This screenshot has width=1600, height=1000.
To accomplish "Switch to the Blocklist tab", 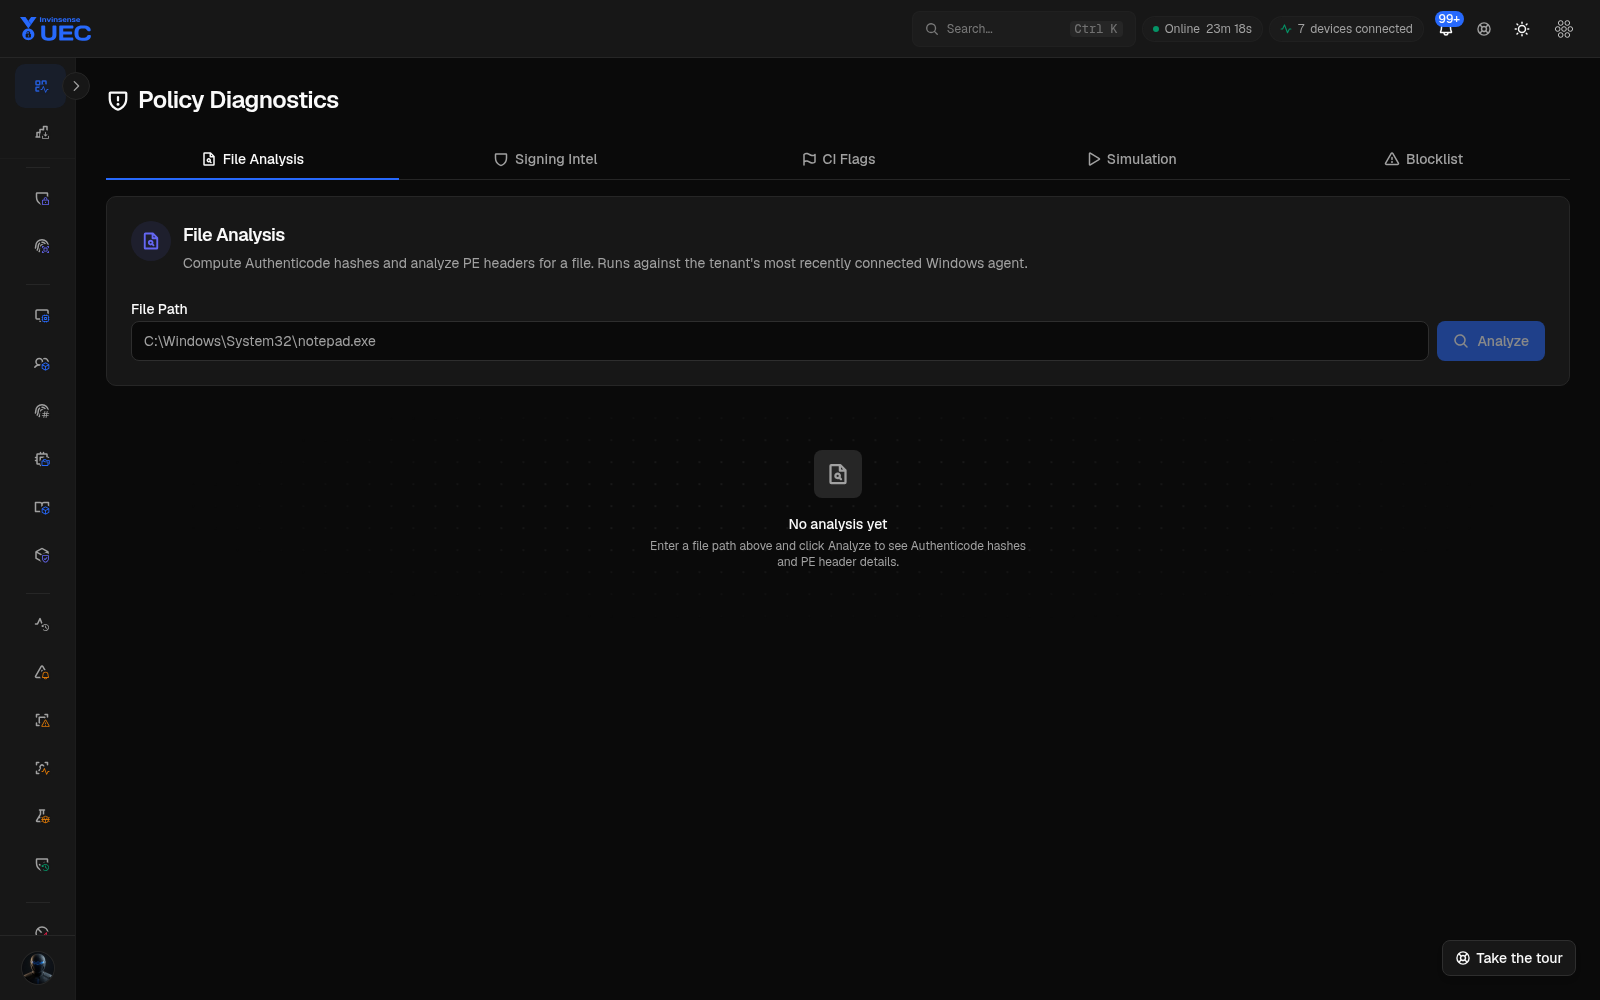I will 1424,159.
